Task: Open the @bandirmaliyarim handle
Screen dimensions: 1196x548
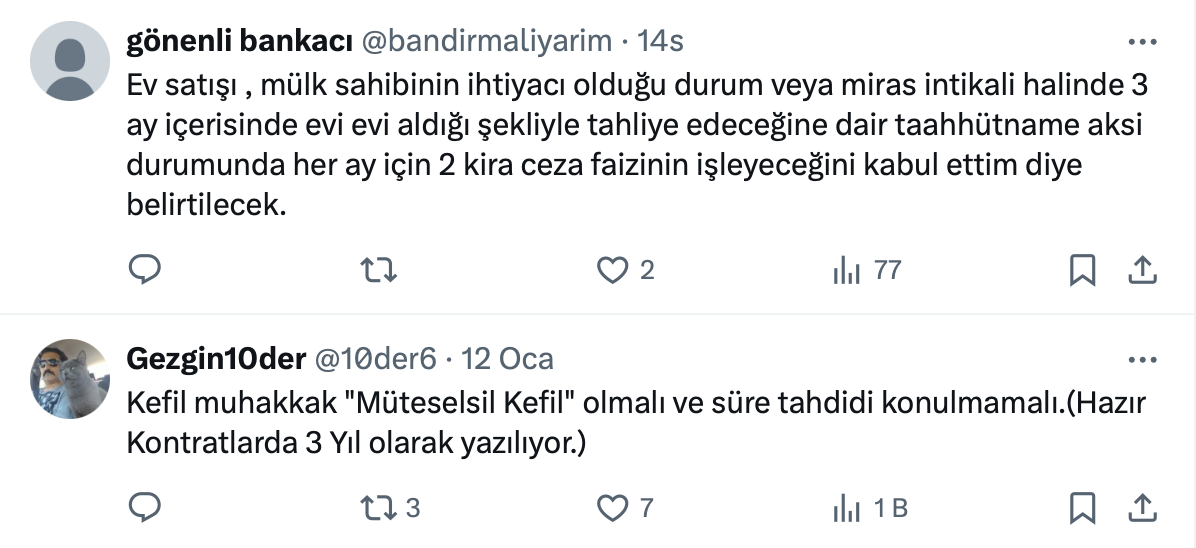Action: point(485,41)
